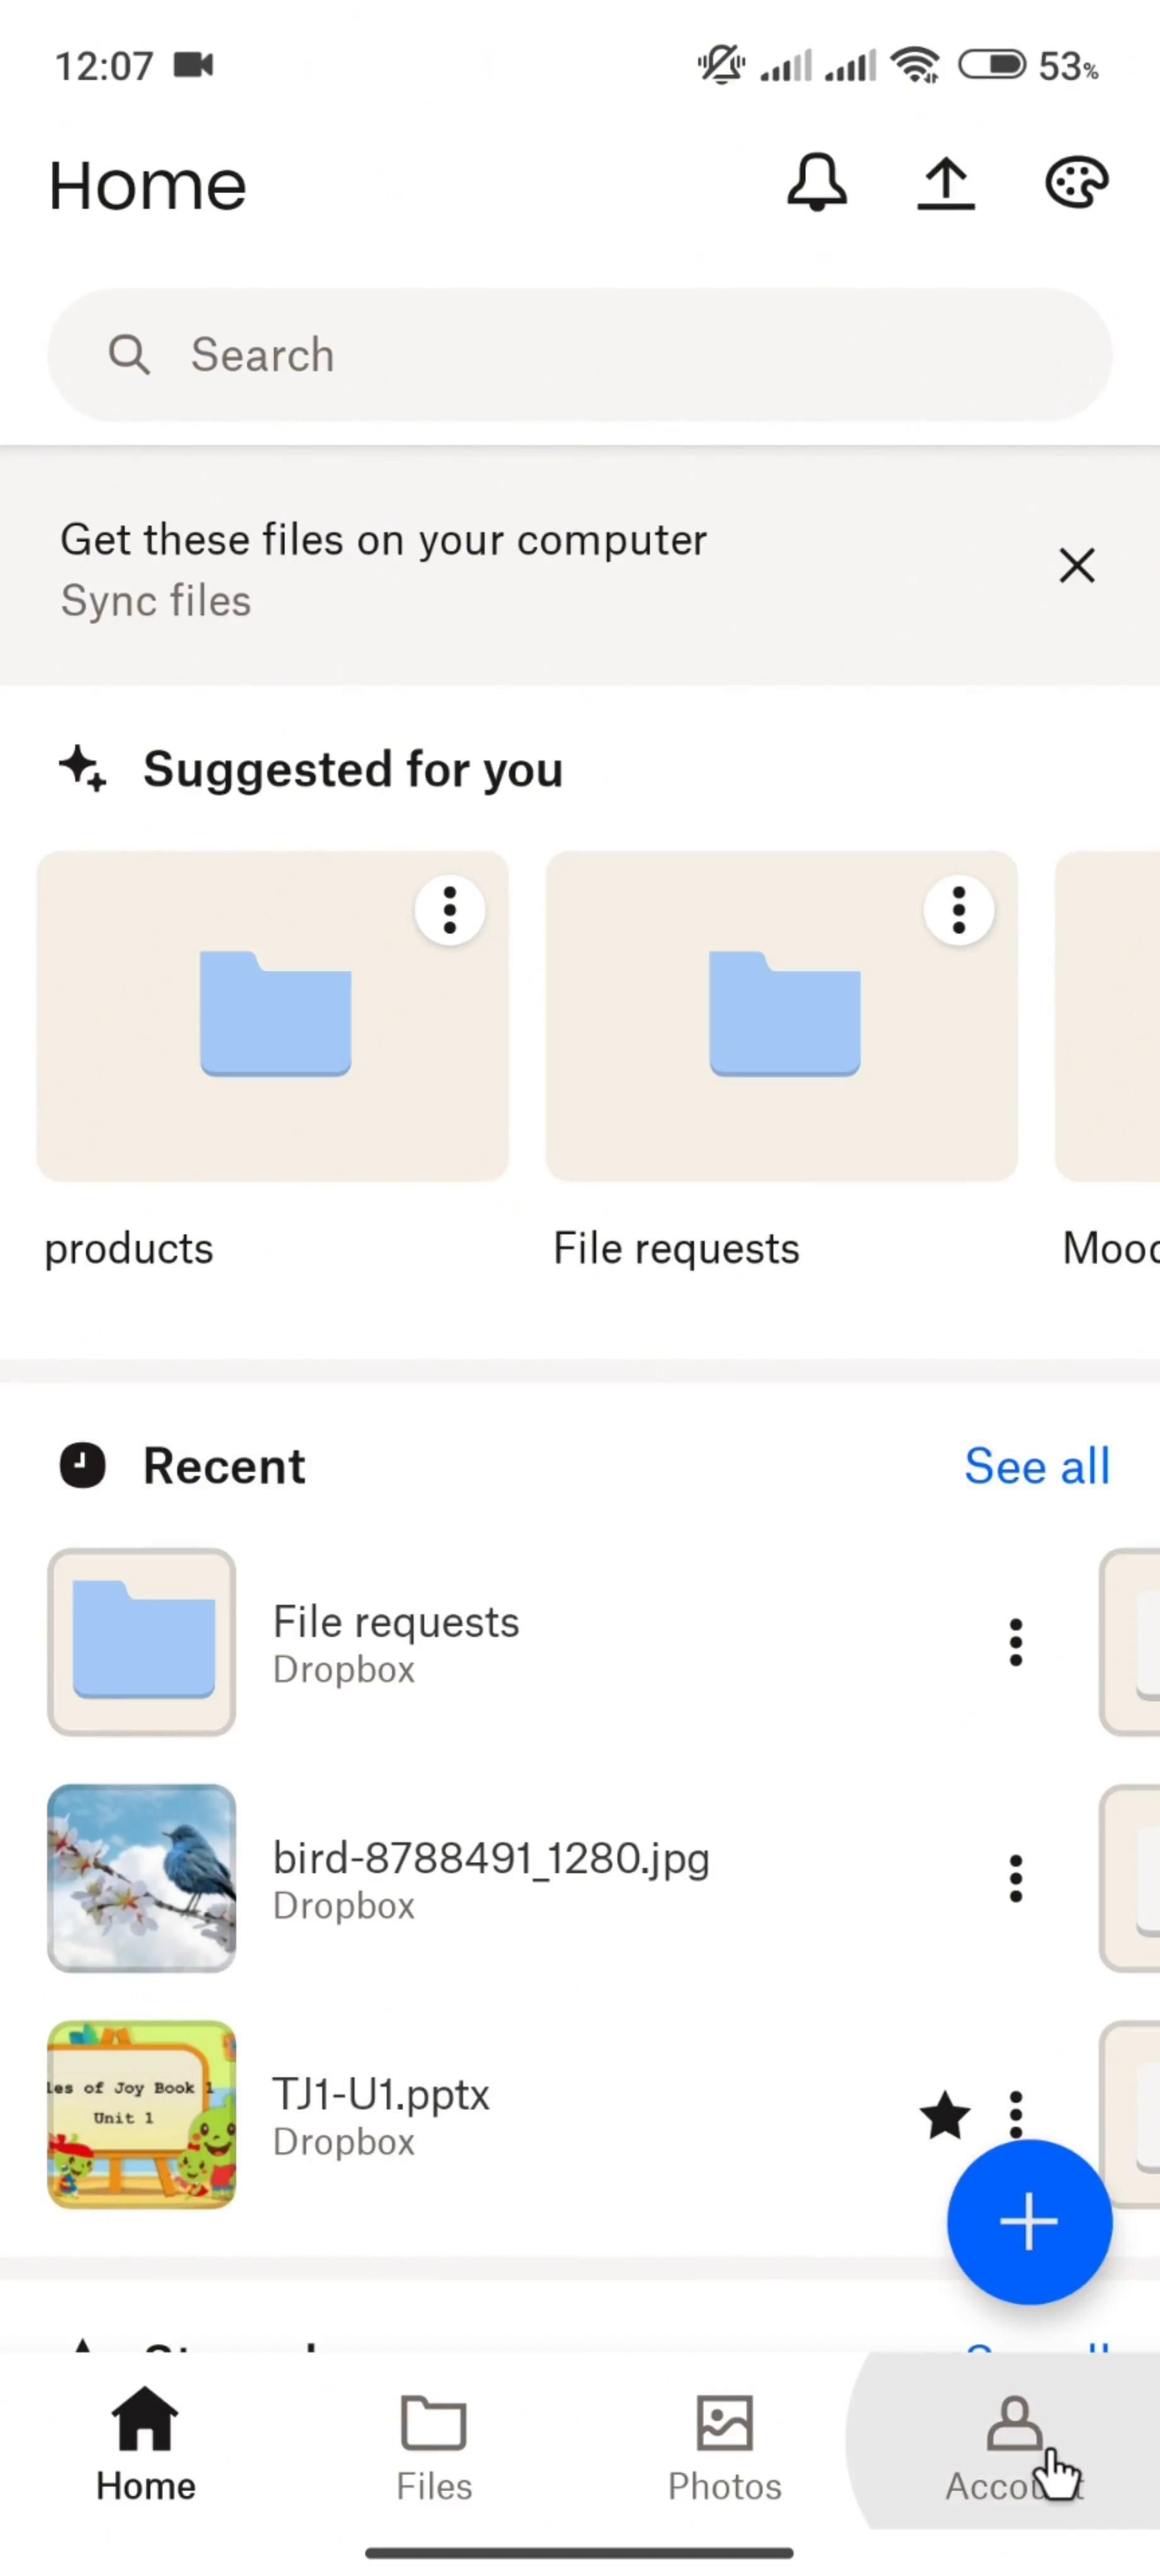Tap the Sync files link

(156, 602)
